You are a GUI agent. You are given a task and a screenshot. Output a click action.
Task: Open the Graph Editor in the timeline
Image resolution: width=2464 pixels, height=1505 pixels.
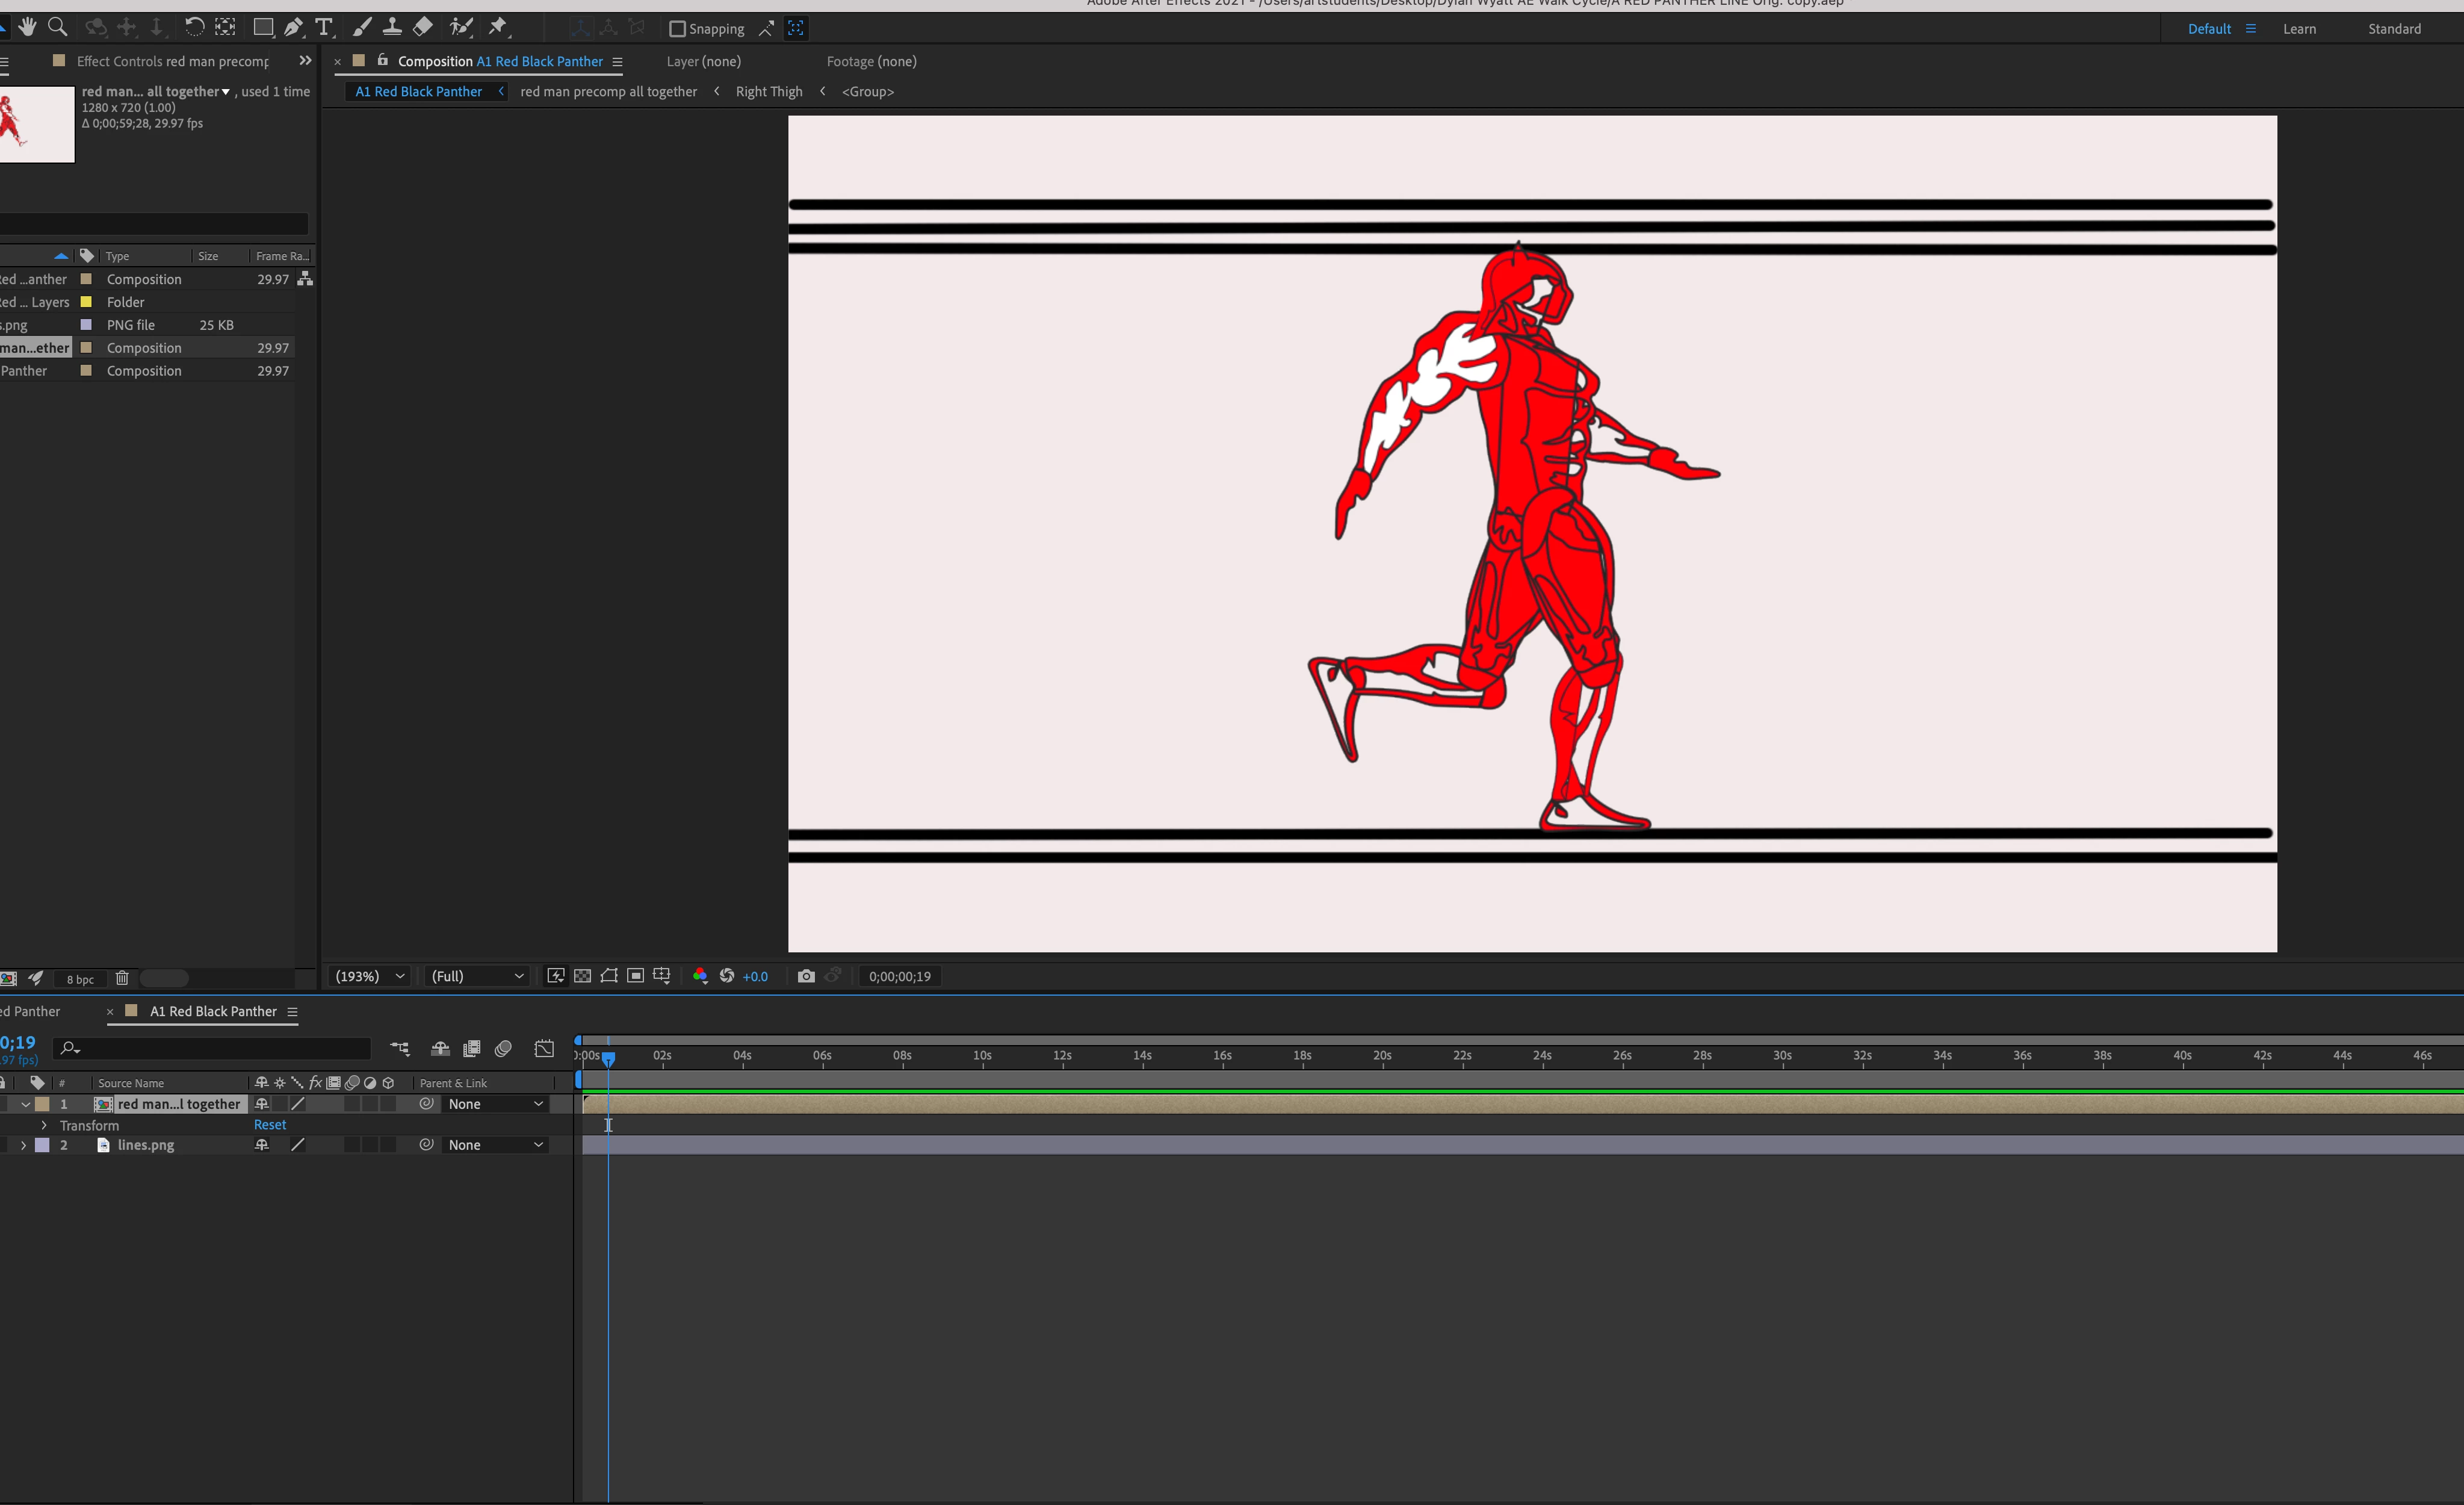coord(544,1048)
